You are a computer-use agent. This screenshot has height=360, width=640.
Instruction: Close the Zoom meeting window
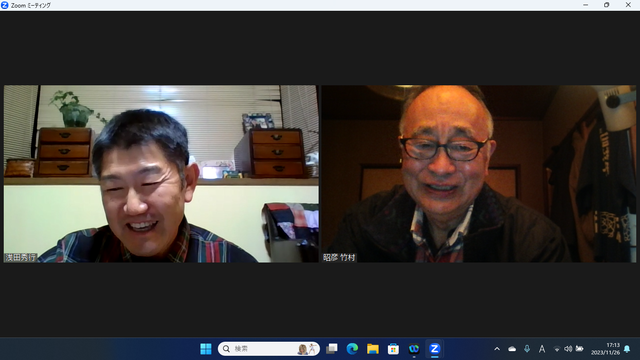tap(628, 5)
